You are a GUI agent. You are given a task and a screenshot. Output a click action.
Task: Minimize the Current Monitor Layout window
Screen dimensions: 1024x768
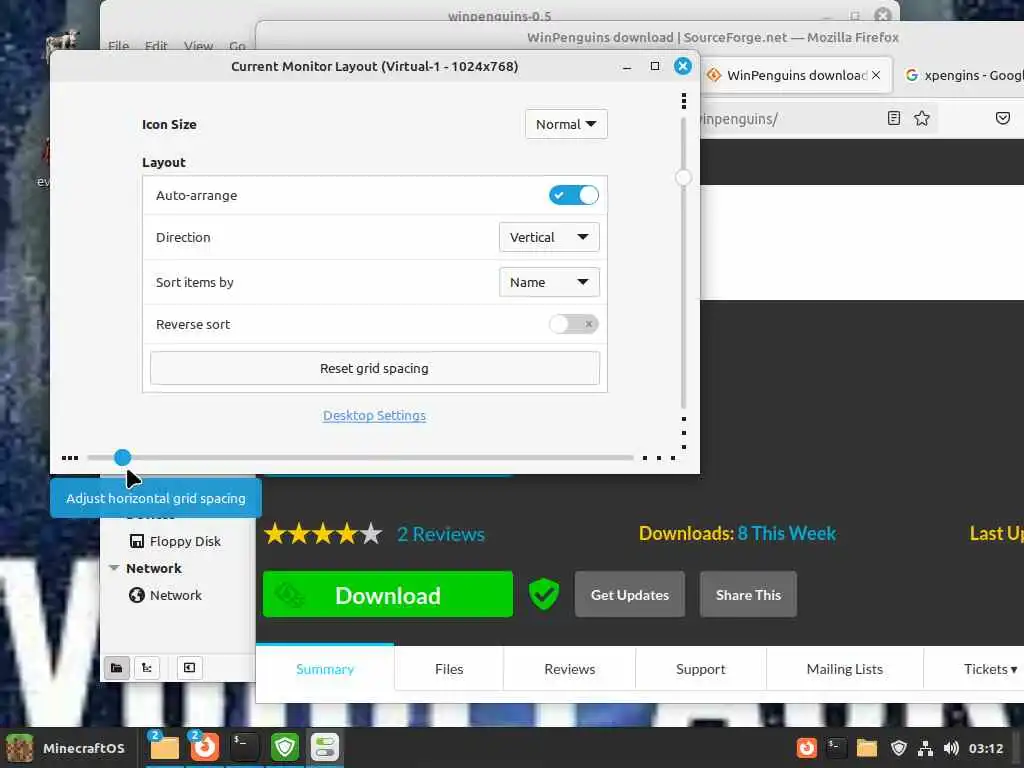627,67
